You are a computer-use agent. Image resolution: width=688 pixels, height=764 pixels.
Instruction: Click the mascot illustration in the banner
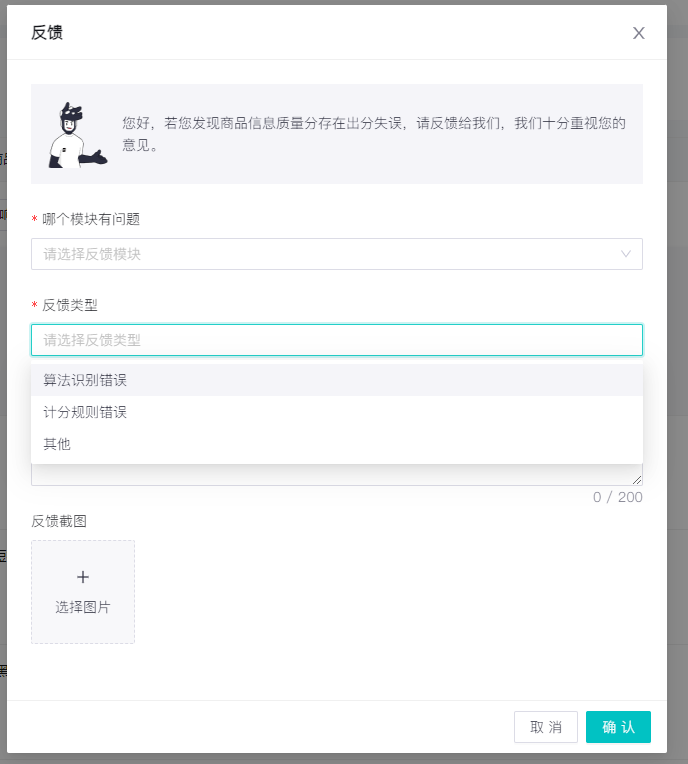click(77, 135)
